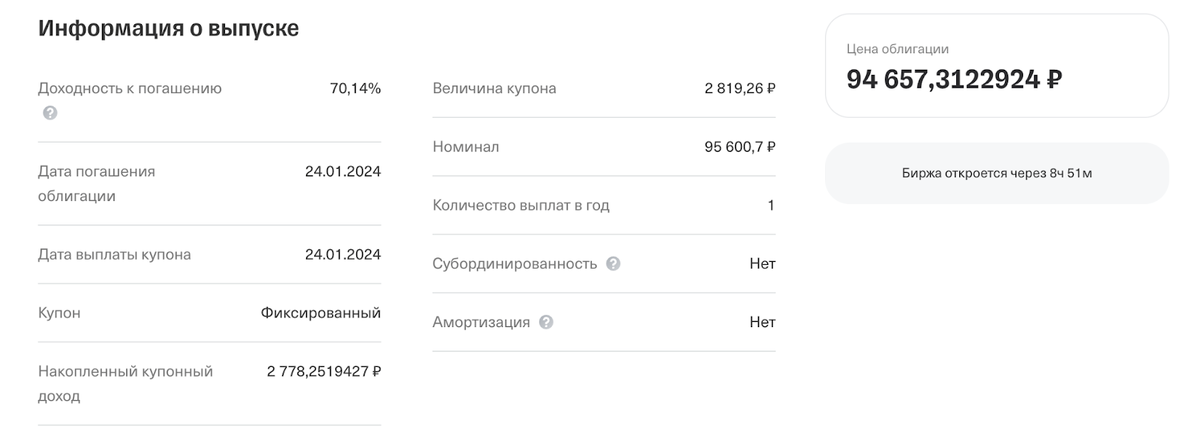Click the Величина купона amount 2 819,26 ₽
1200x448 pixels.
click(740, 88)
